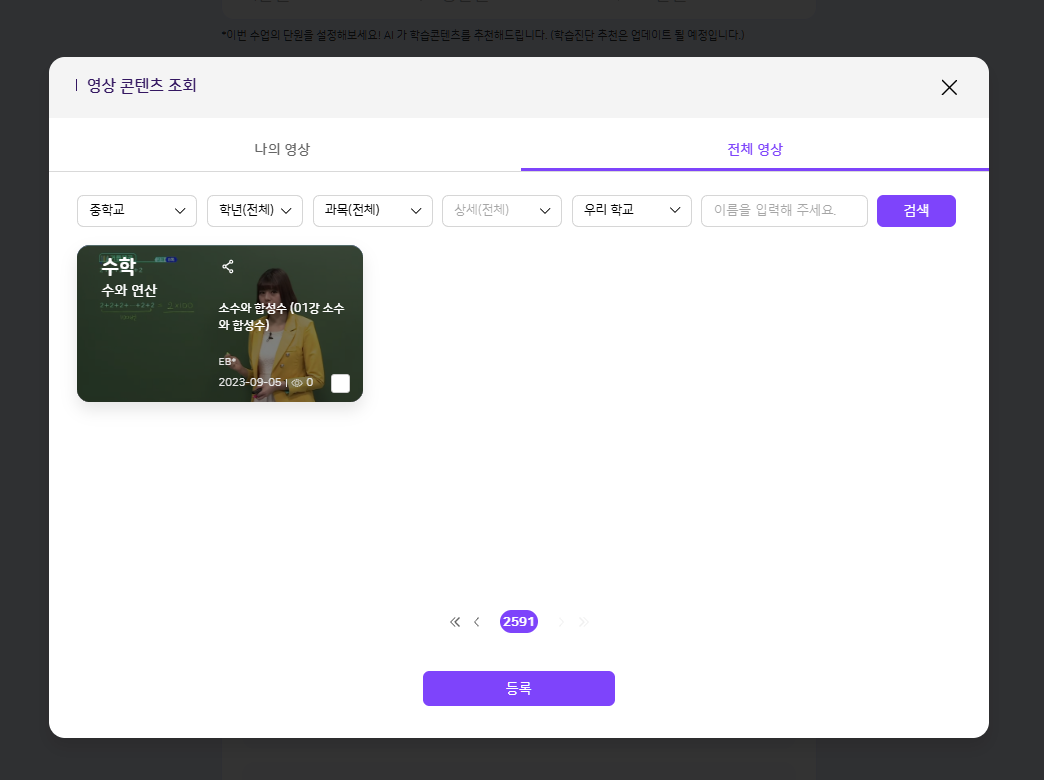Go to previous page using left arrow
The width and height of the screenshot is (1044, 780).
pyautogui.click(x=477, y=622)
